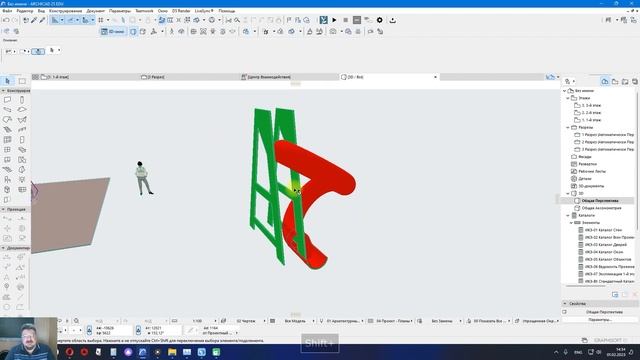The width and height of the screenshot is (640, 360).
Task: Click the export upload icon
Action: coord(393,20)
